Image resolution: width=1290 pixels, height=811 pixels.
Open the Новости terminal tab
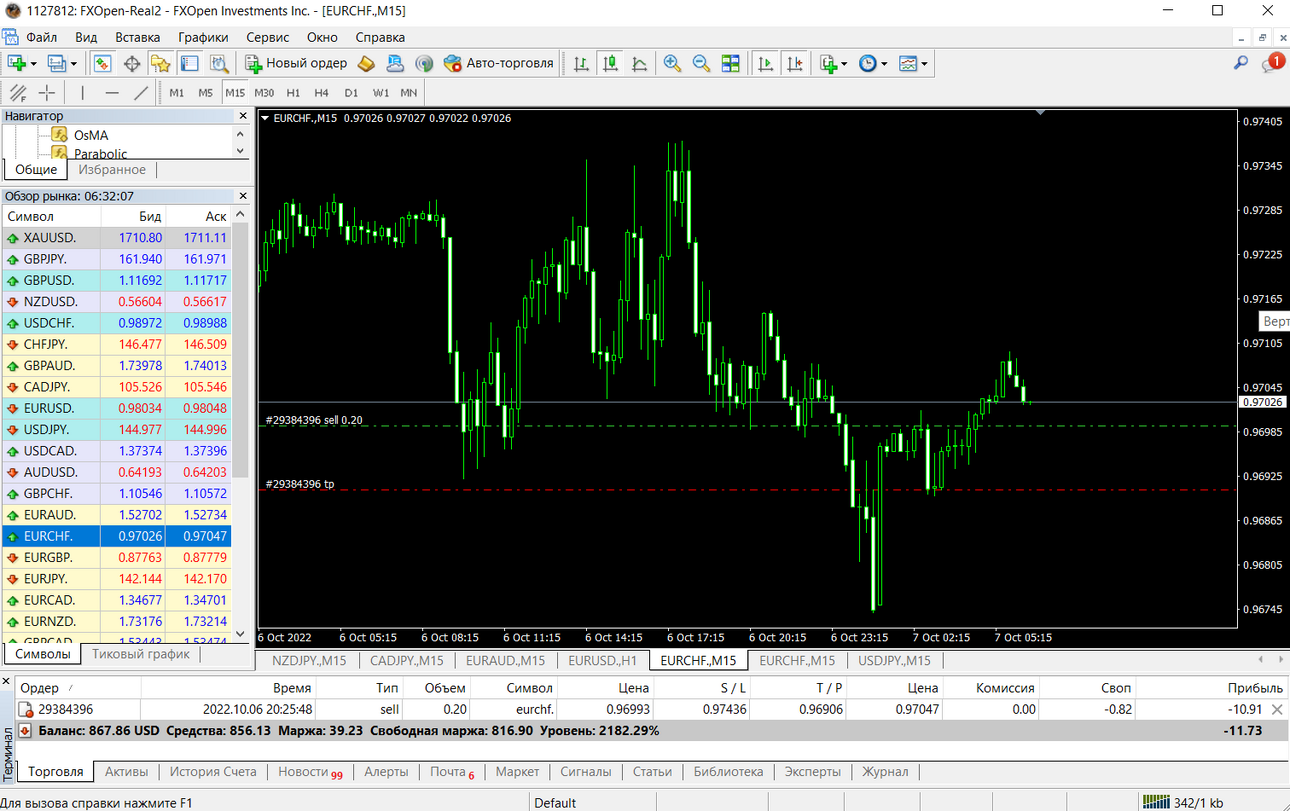pos(309,772)
